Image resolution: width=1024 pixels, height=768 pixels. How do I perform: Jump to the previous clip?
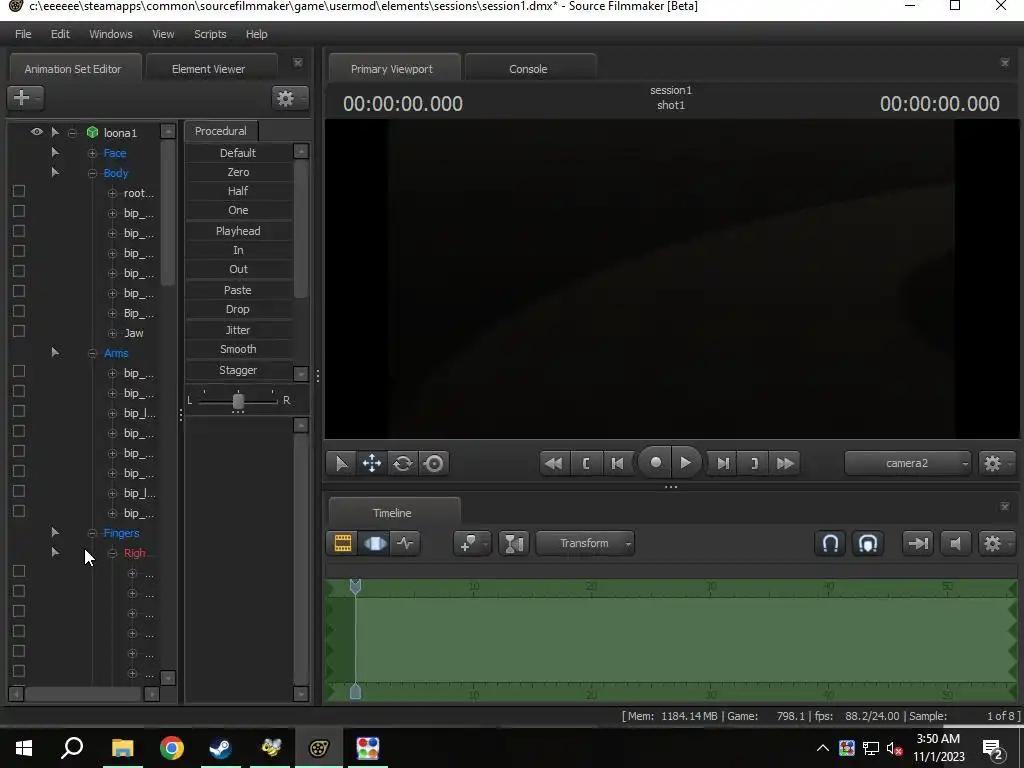[554, 464]
